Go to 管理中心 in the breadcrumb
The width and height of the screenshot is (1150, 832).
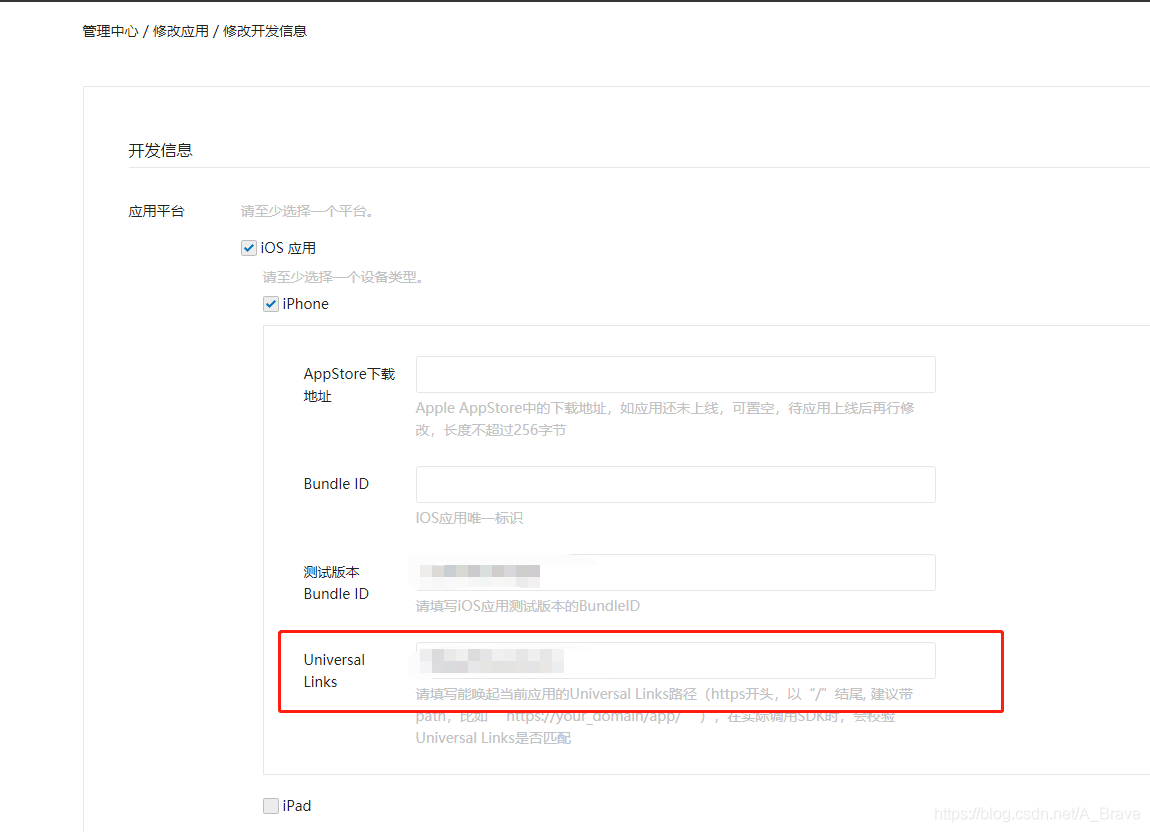click(x=110, y=31)
